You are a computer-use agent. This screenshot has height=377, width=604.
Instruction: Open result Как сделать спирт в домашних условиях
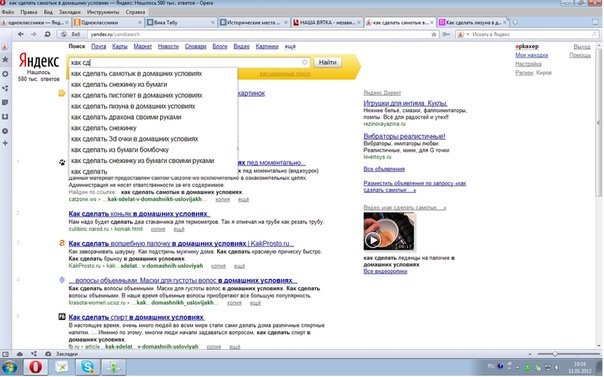tap(136, 318)
